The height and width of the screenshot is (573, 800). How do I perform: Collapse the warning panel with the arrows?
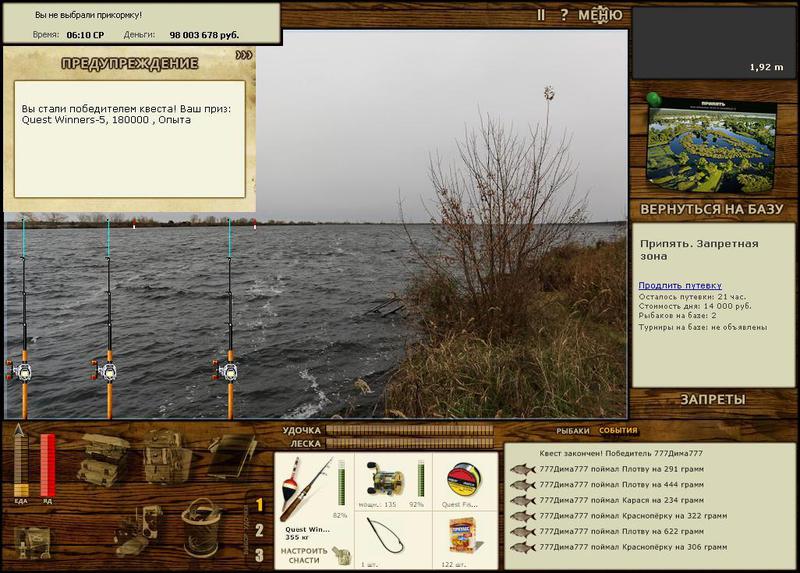pyautogui.click(x=244, y=55)
